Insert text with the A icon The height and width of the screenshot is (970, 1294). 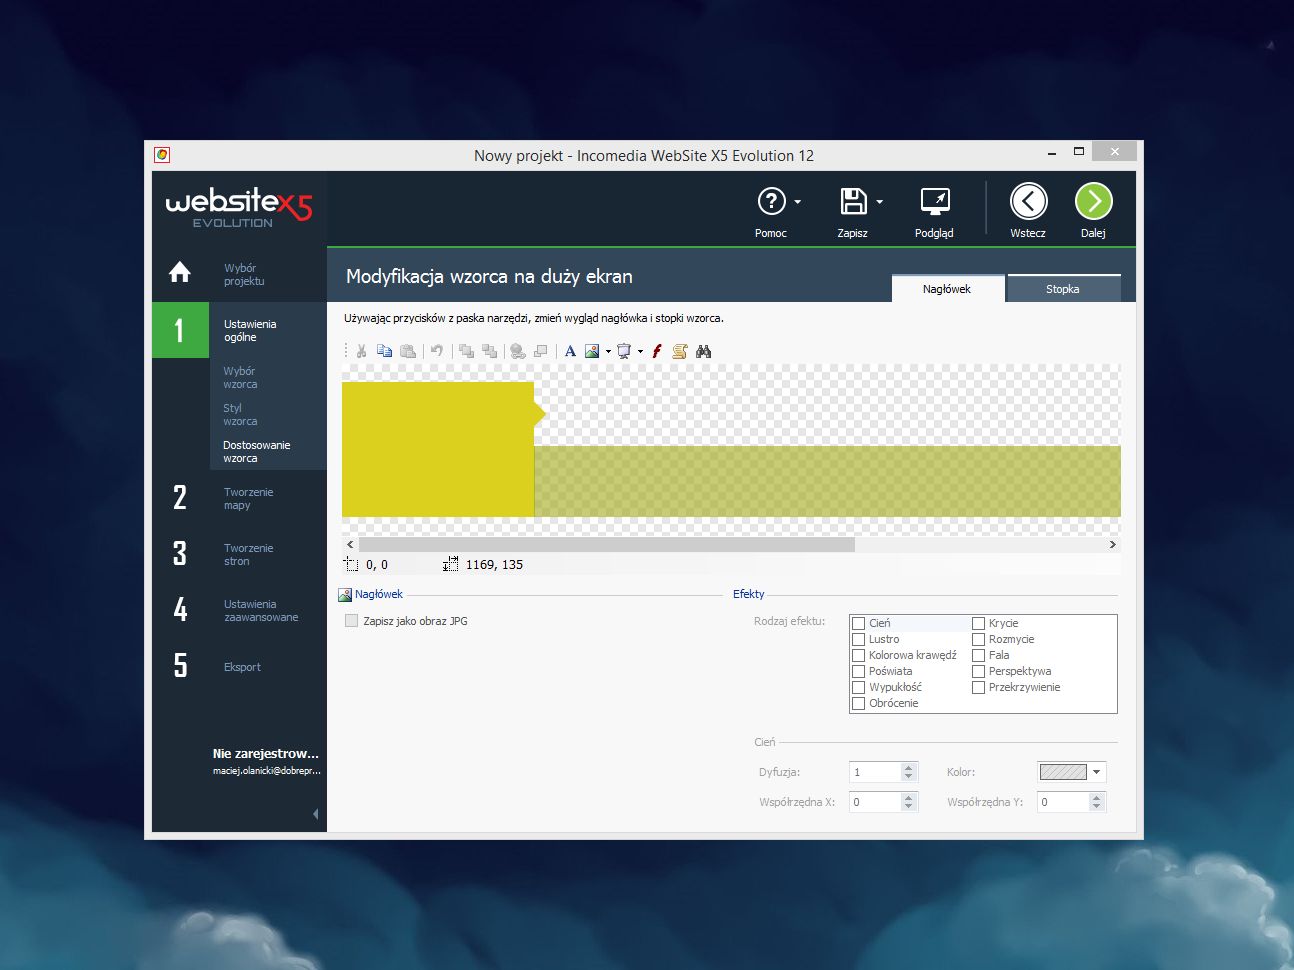570,351
